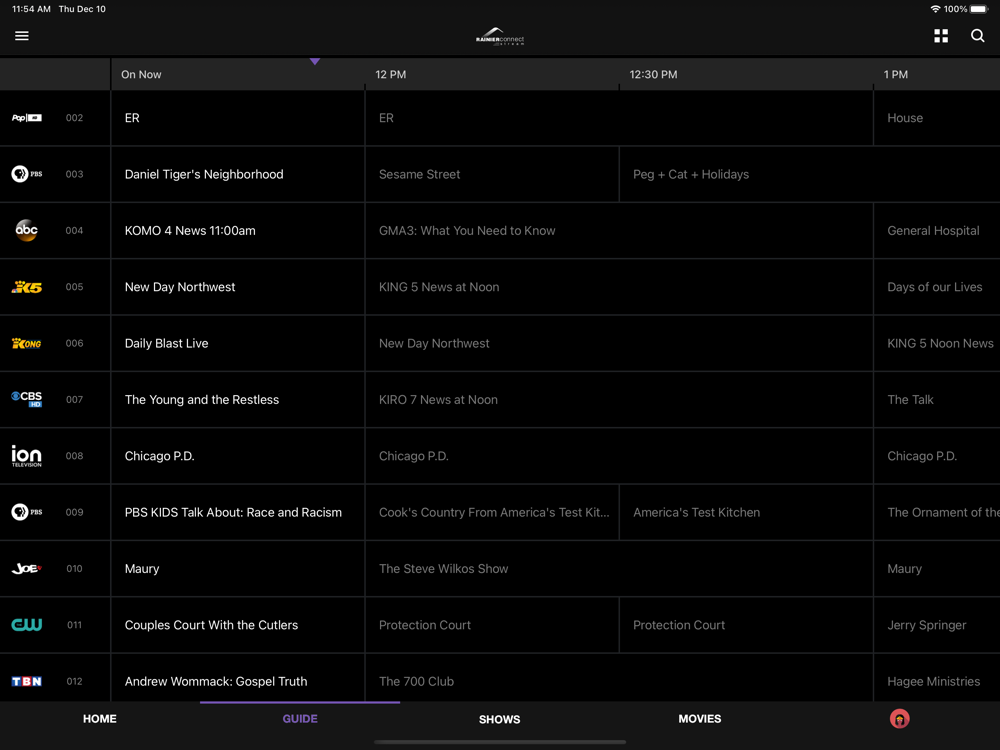Open Days of our Lives
Viewport: 1000px width, 750px height.
pyautogui.click(x=937, y=287)
